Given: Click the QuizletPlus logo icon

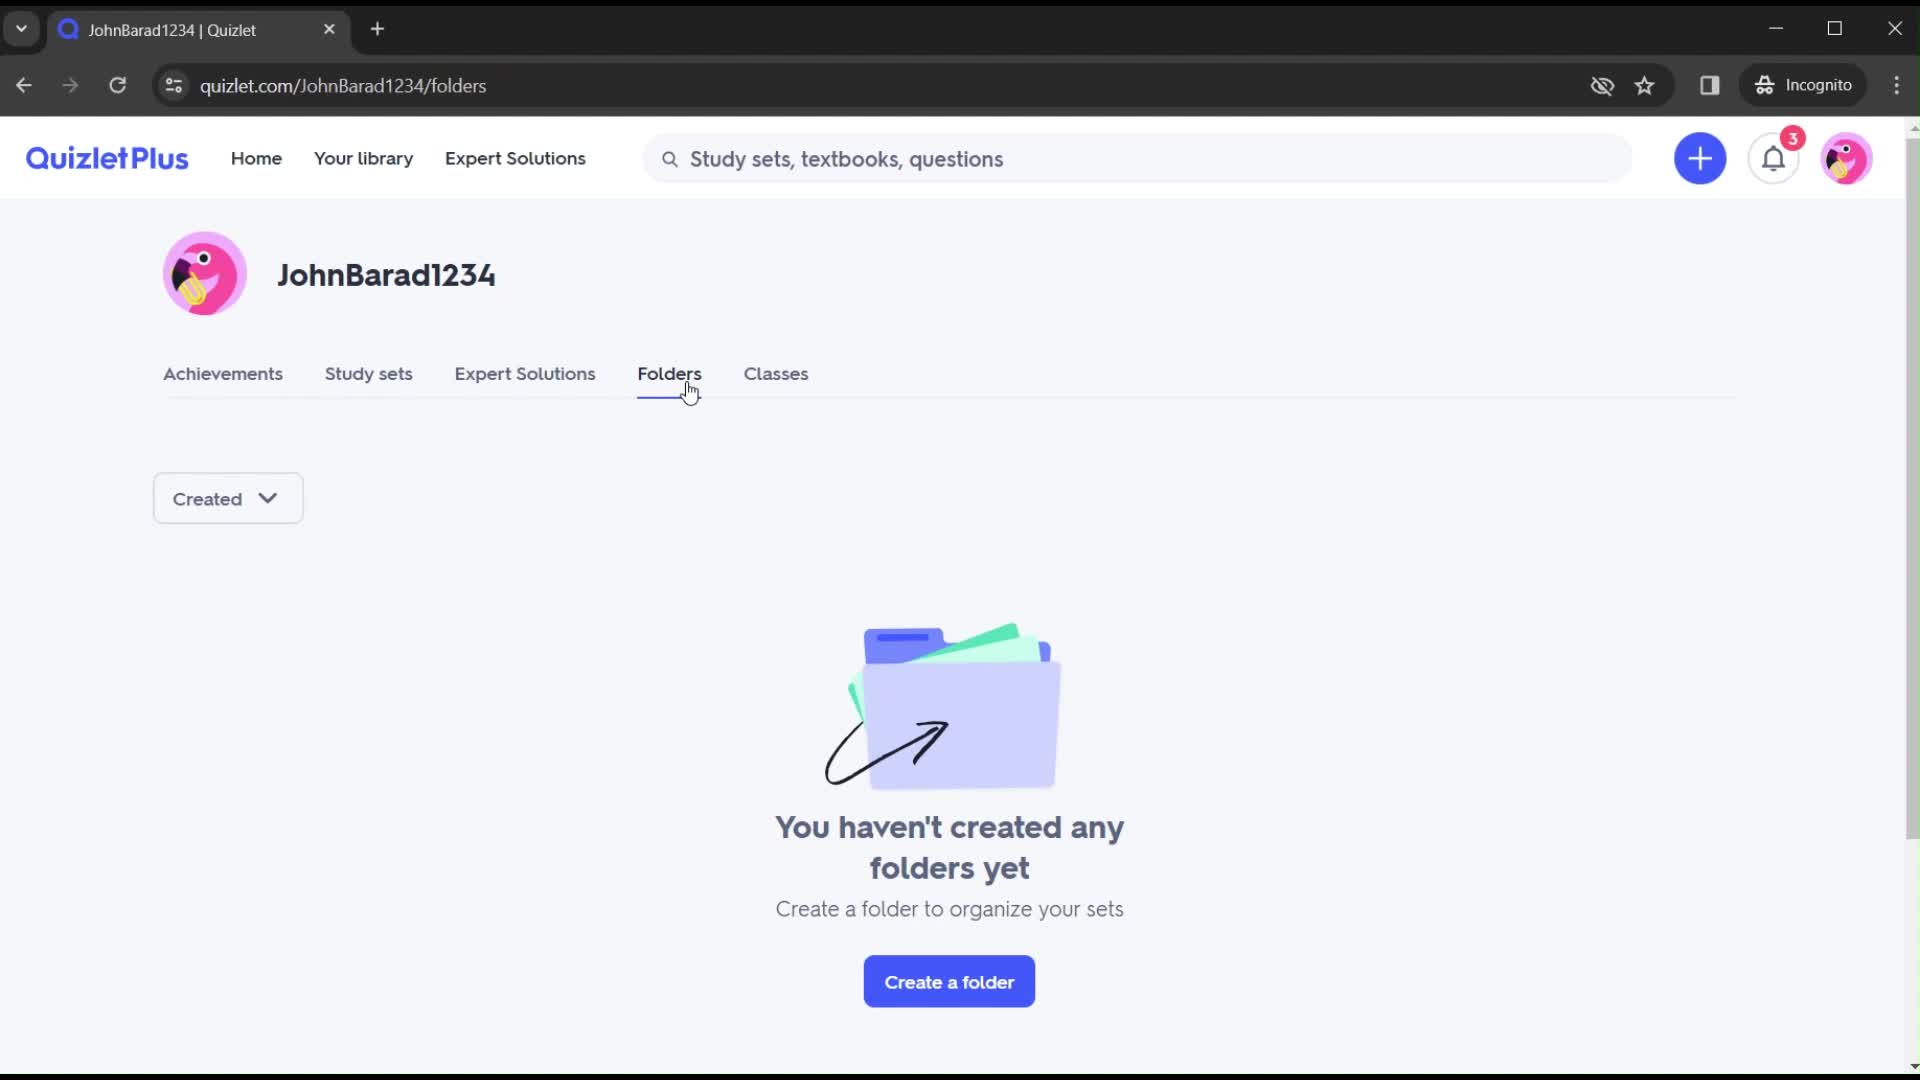Looking at the screenshot, I should point(108,158).
